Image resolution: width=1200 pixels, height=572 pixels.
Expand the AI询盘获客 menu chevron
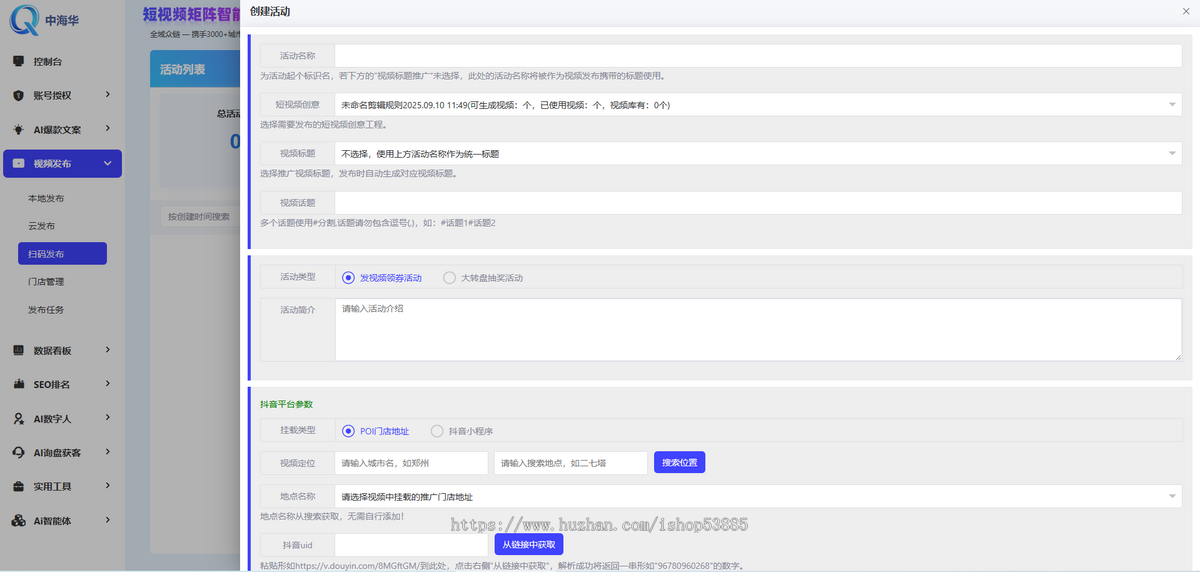coord(108,452)
